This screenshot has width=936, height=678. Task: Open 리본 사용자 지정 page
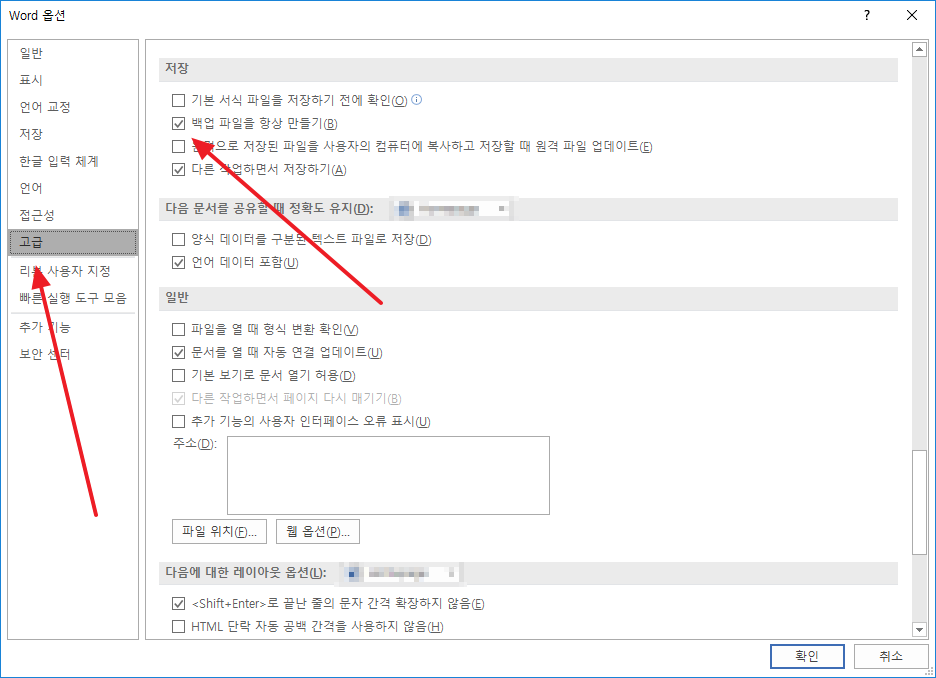(73, 271)
